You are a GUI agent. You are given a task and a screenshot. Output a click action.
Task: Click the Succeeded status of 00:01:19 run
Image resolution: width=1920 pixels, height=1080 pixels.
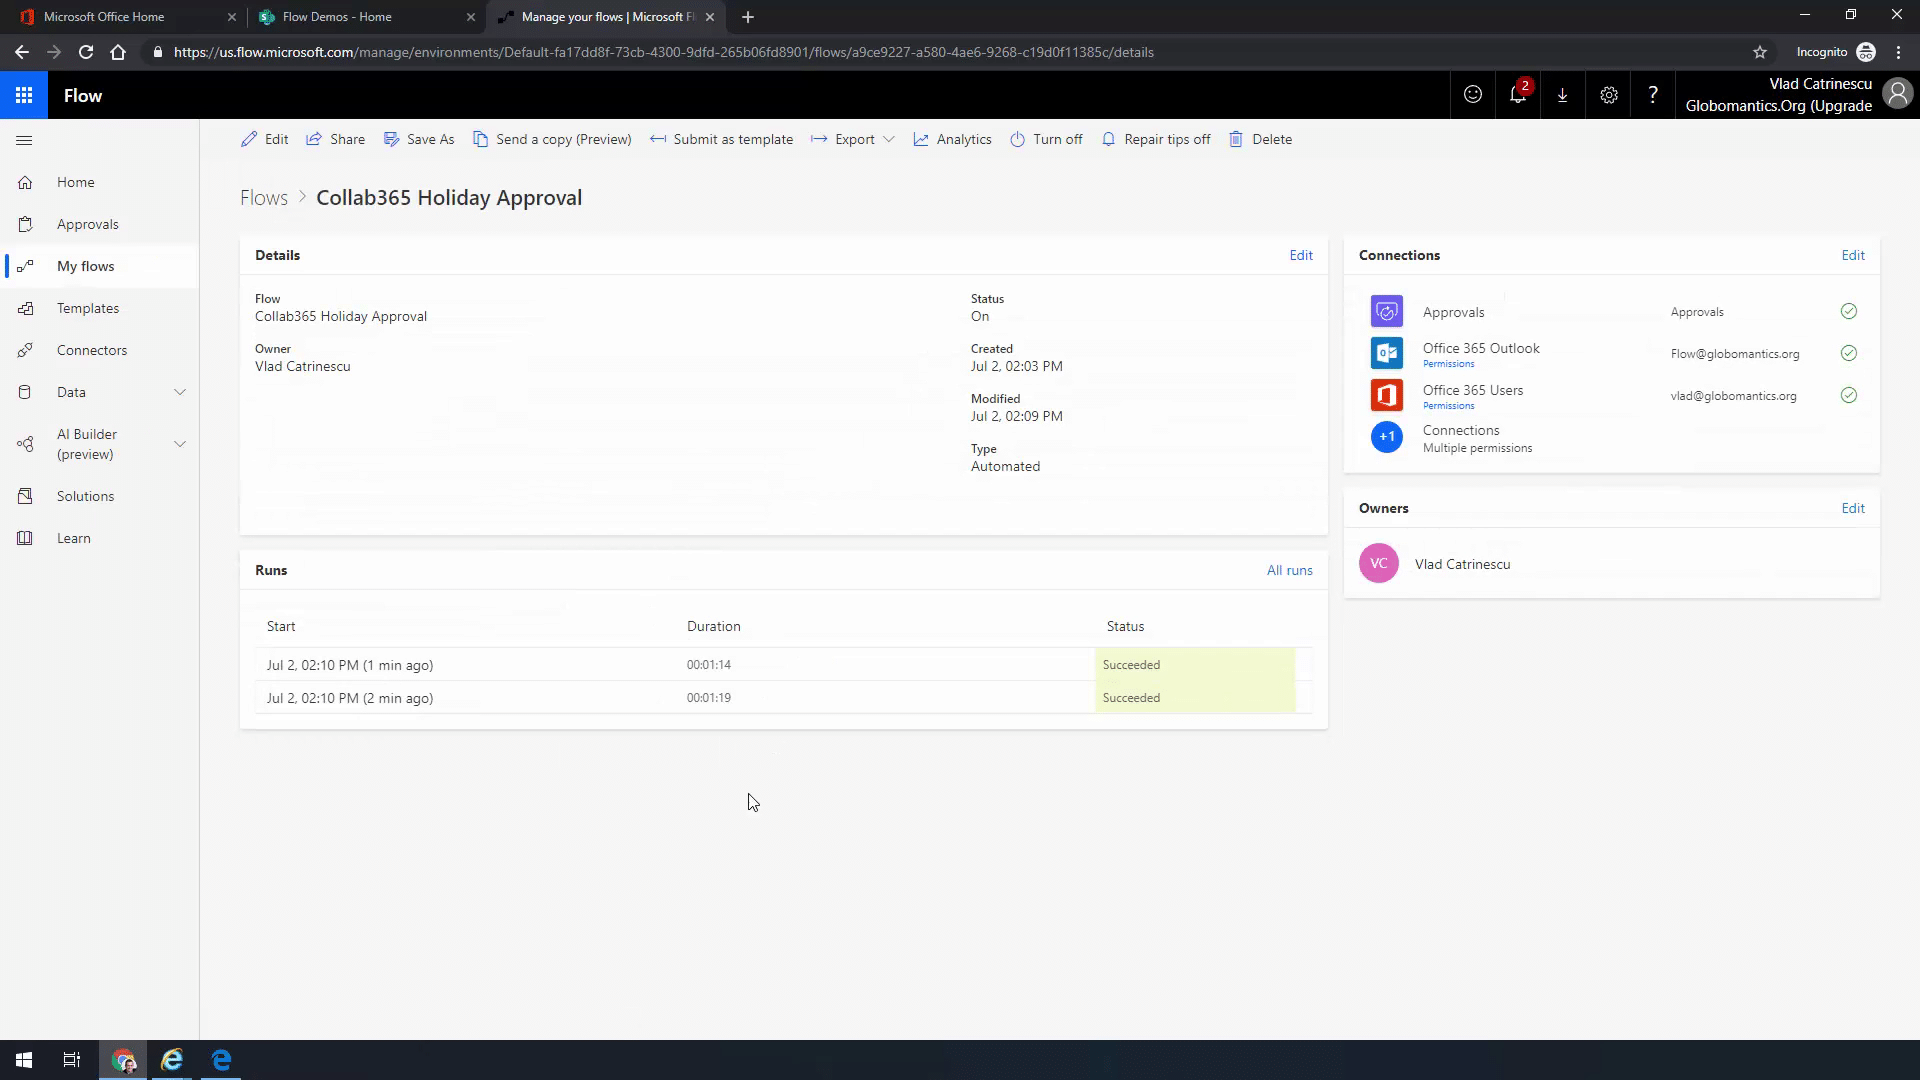point(1131,698)
